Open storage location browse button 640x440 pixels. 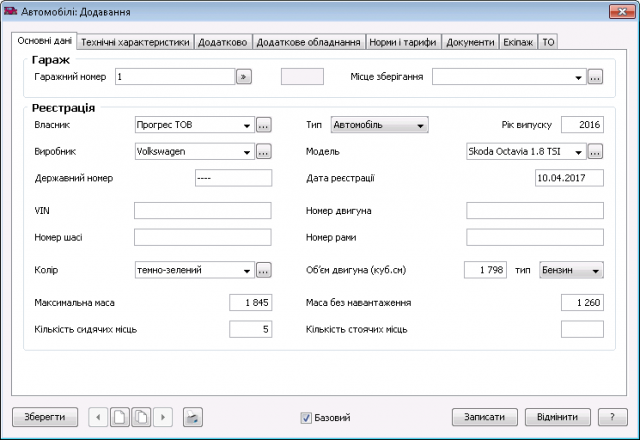point(595,76)
